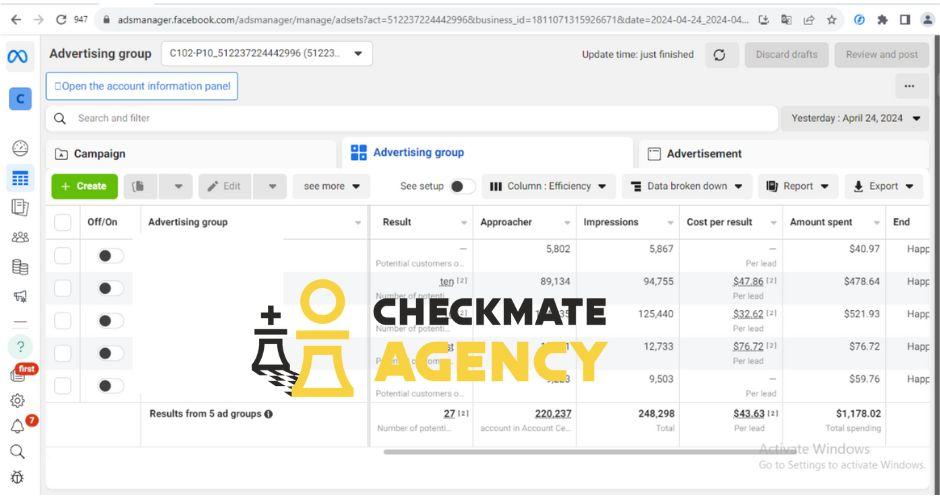Open the Column: Efficiency dropdown
The image size is (940, 502).
pos(547,187)
